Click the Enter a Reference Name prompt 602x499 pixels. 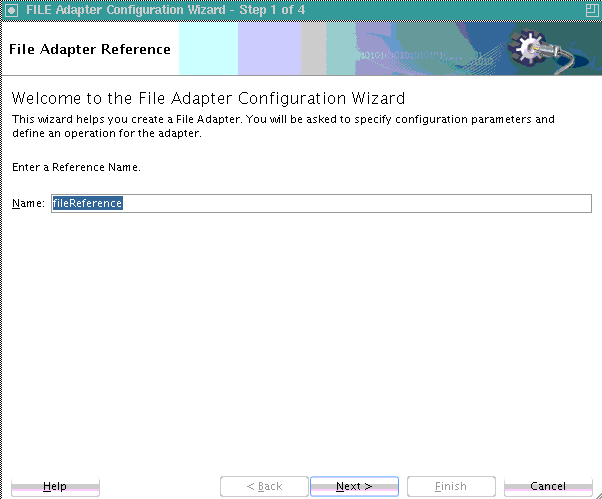76,167
